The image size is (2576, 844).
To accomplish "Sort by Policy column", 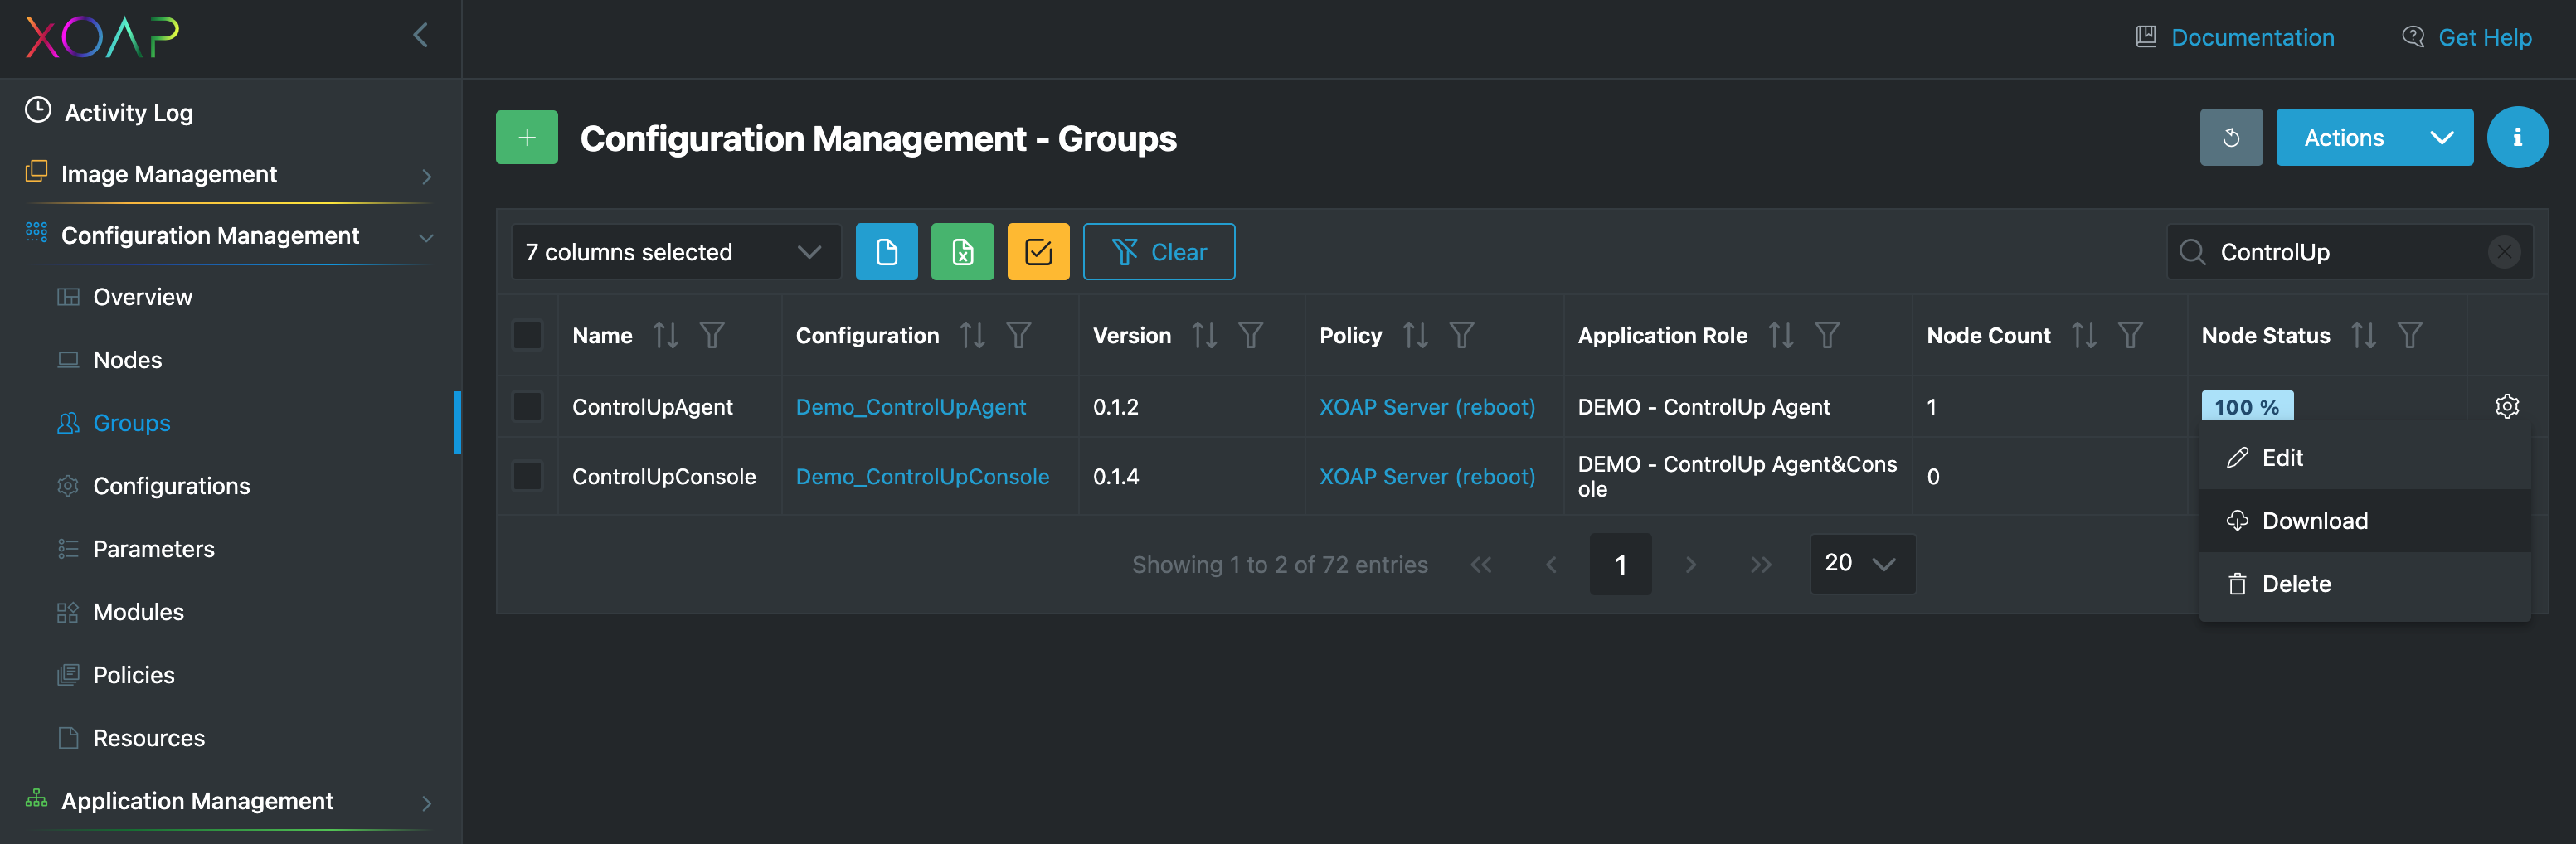I will (x=1415, y=335).
